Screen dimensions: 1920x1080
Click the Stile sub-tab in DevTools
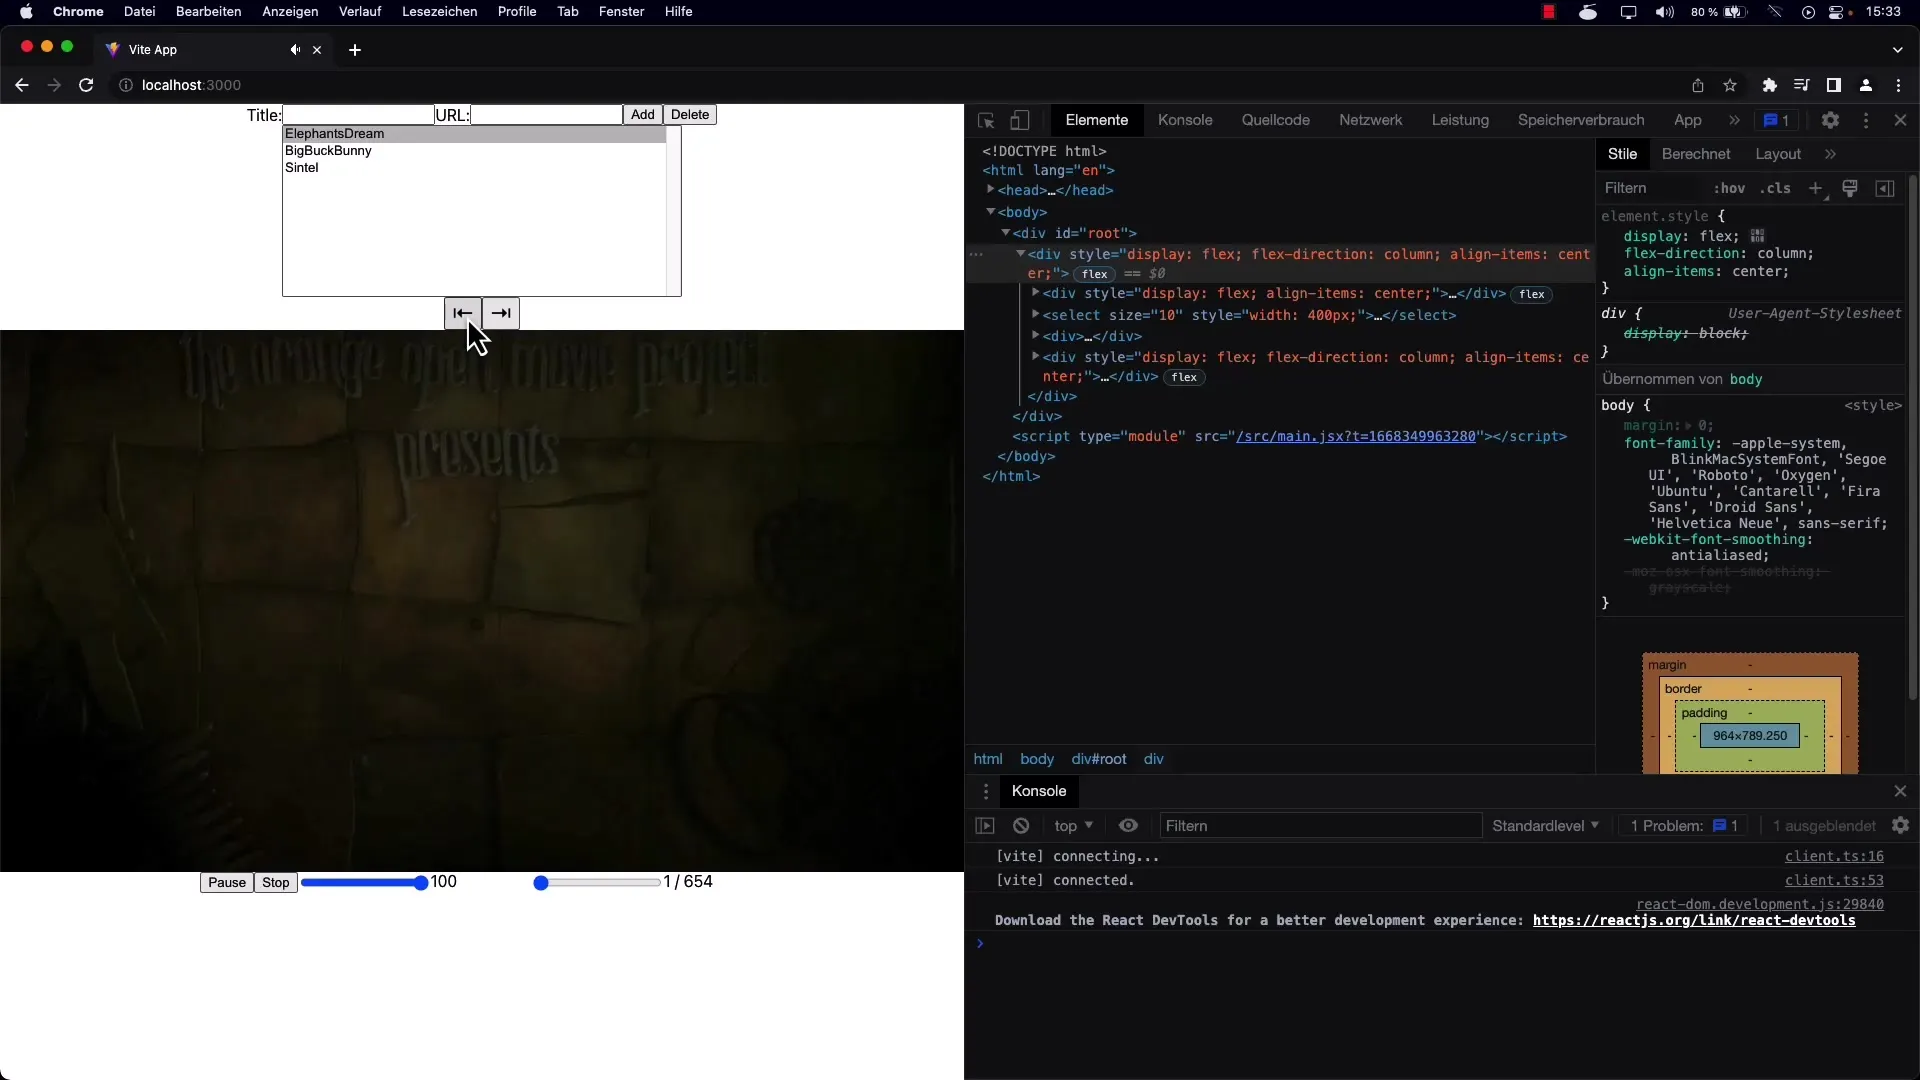1622,154
